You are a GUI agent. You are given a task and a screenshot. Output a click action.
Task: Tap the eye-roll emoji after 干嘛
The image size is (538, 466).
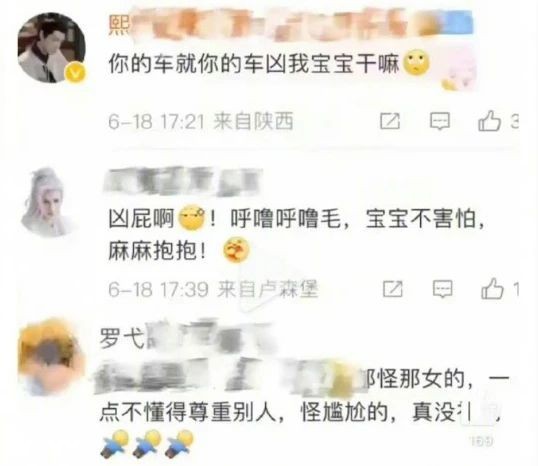416,63
